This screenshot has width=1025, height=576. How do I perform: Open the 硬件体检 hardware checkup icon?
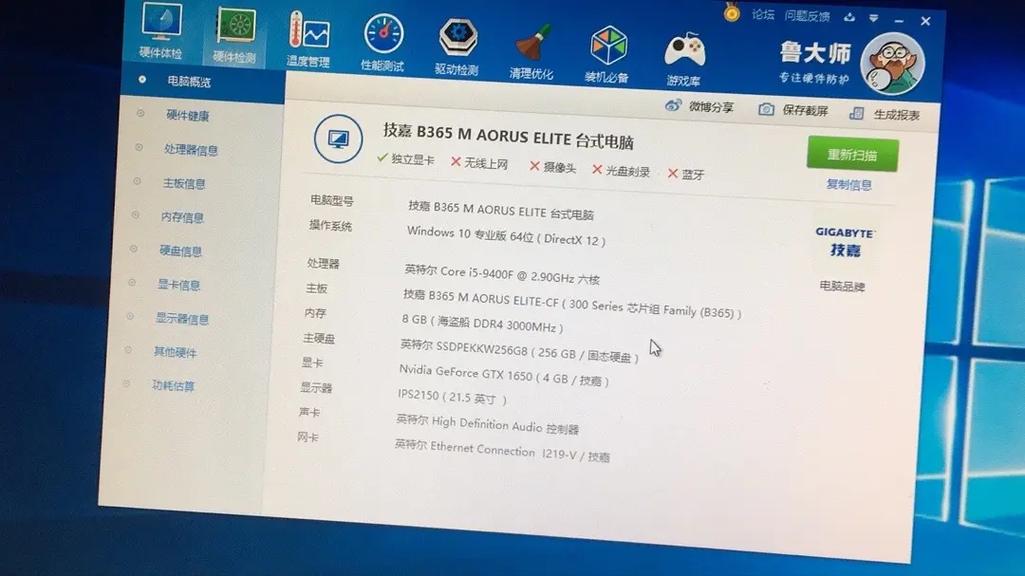(x=161, y=31)
